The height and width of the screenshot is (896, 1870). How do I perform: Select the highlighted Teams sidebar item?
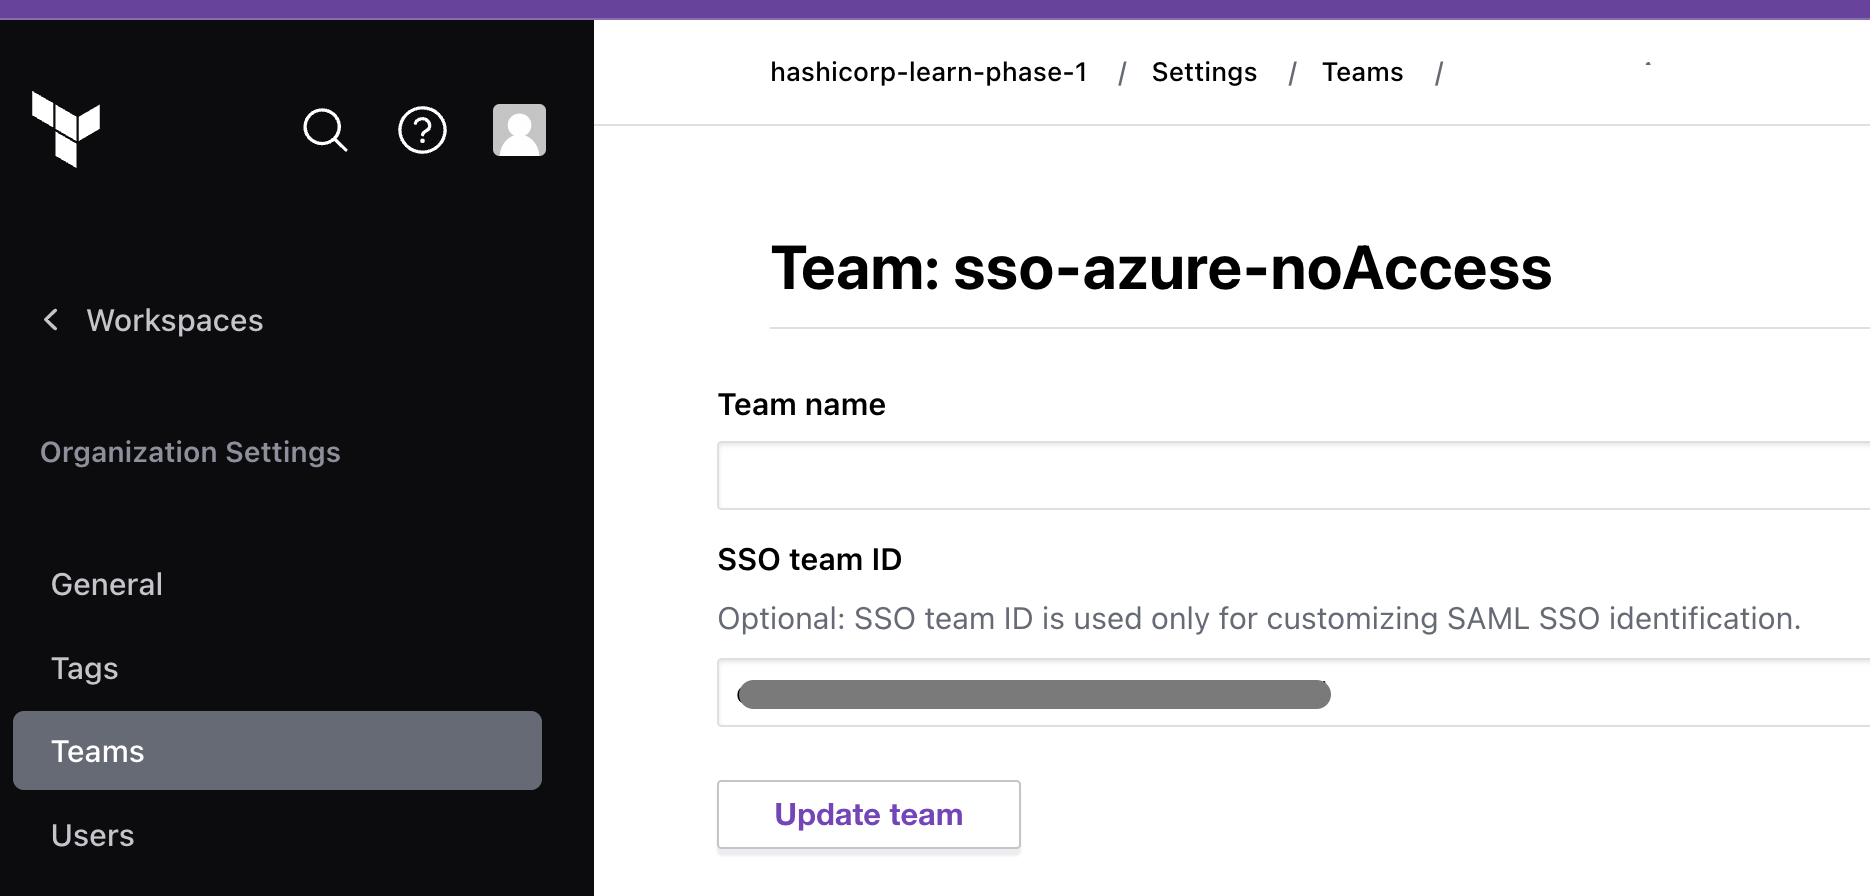tap(277, 751)
